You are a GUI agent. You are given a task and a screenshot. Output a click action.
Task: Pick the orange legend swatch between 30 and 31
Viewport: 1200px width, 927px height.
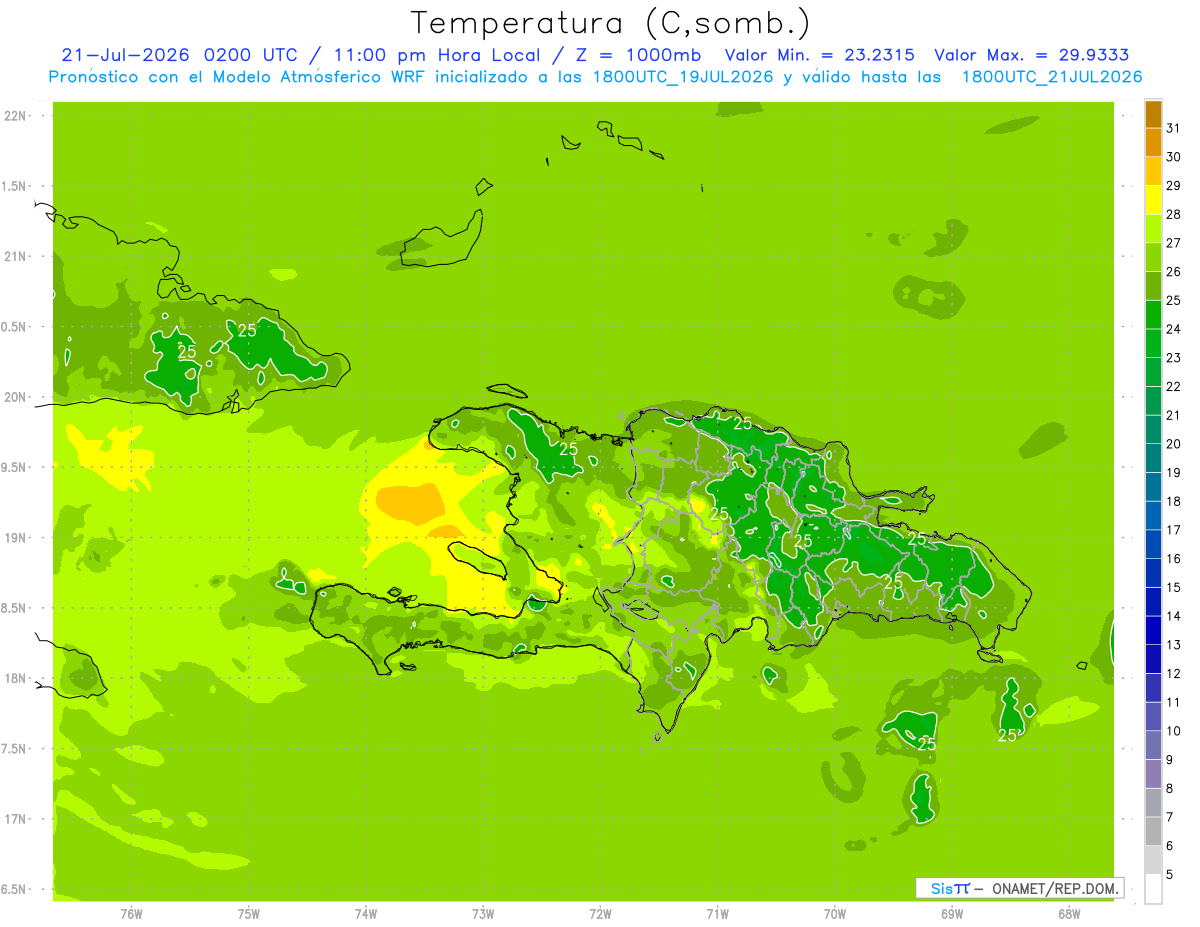(x=1153, y=142)
